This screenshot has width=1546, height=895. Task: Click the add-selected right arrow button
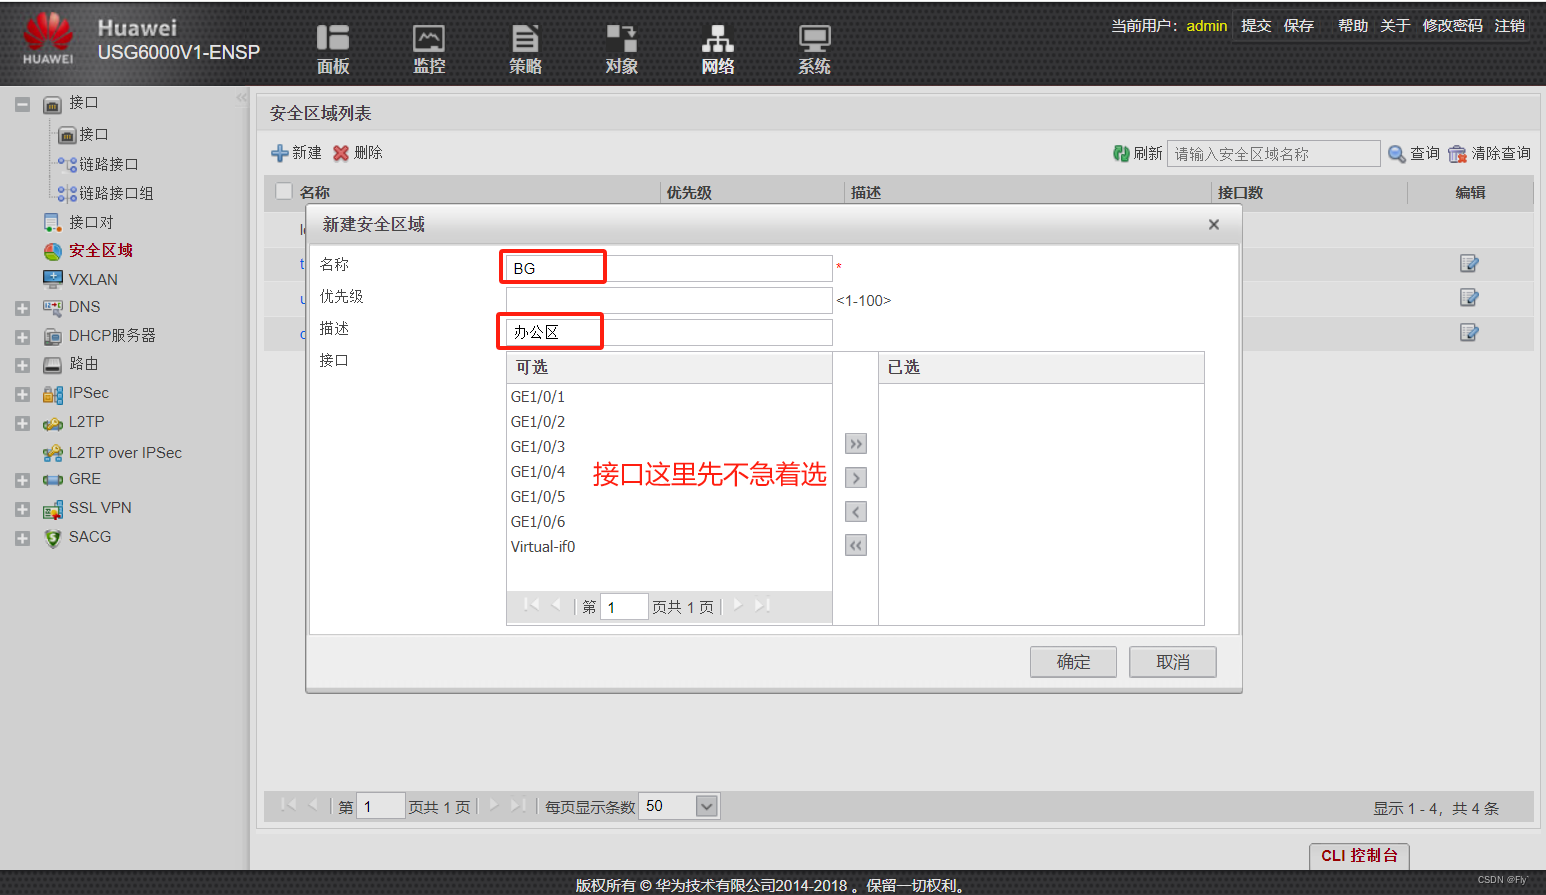point(856,478)
